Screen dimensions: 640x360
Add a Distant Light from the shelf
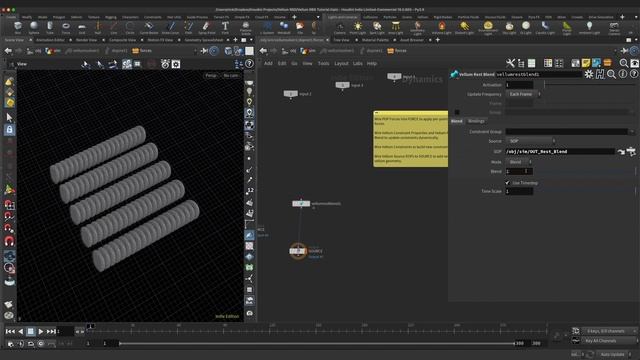[x=464, y=28]
